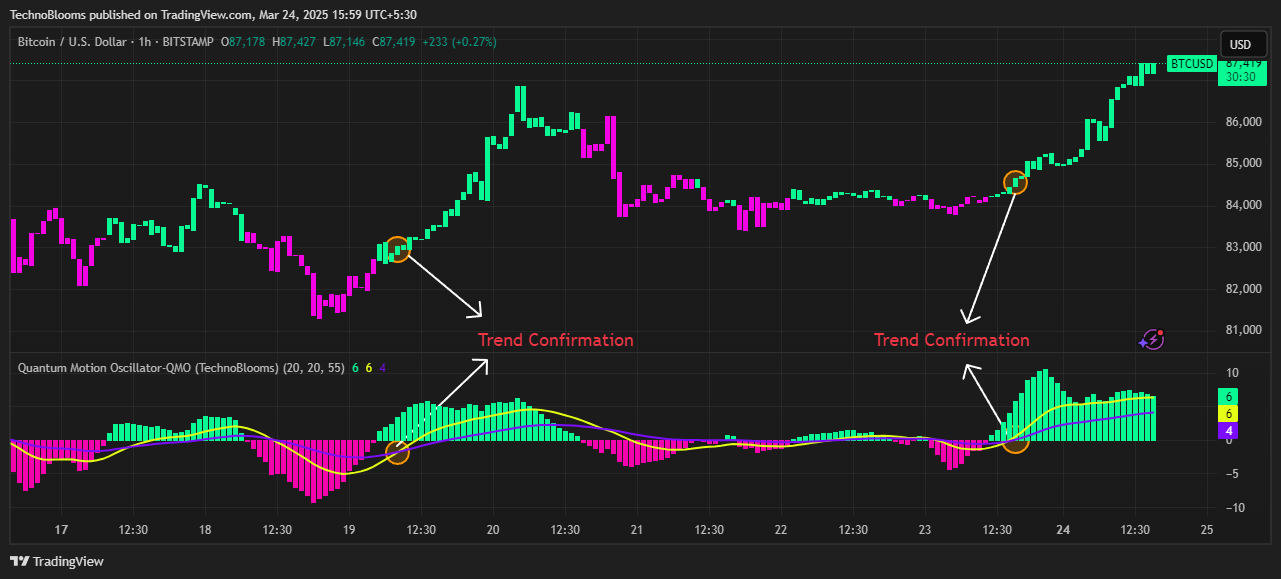
Task: Click the 85,000 price axis label
Action: coord(1243,163)
